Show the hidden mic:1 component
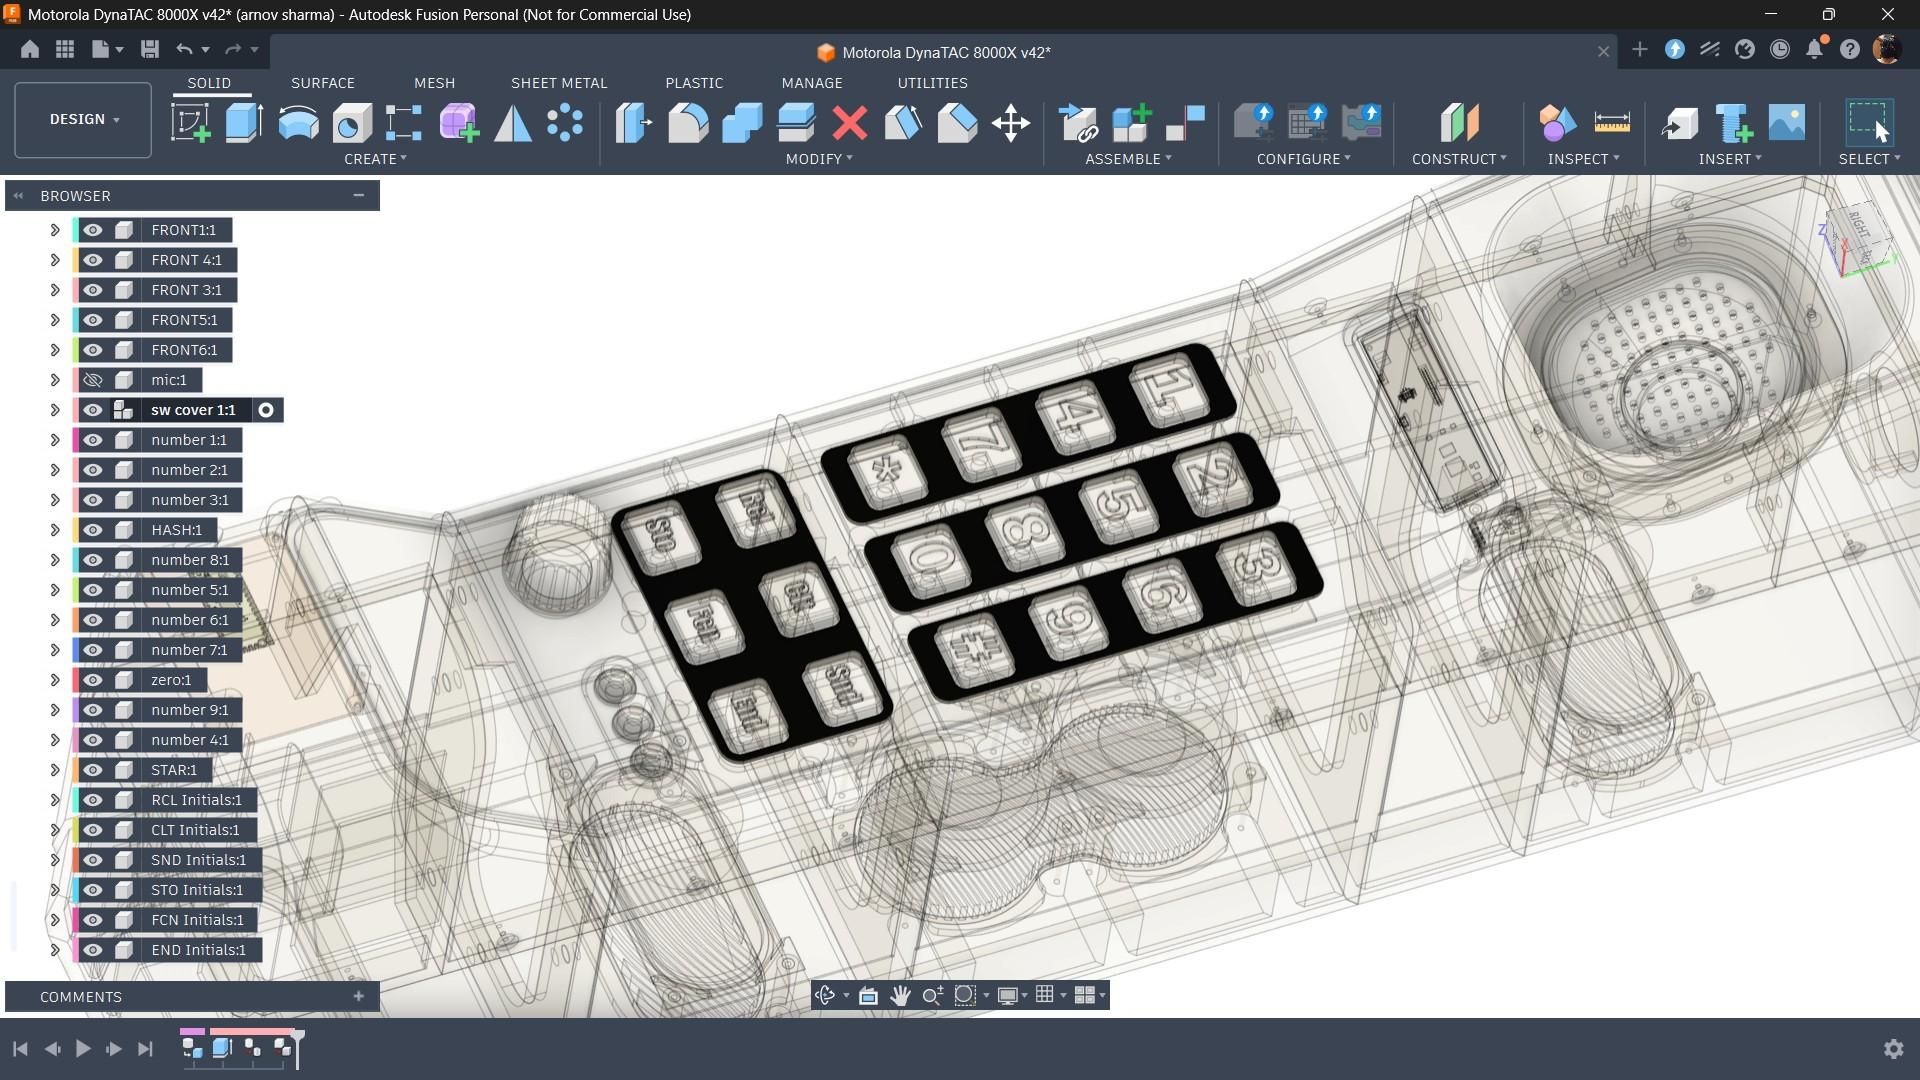 tap(93, 380)
